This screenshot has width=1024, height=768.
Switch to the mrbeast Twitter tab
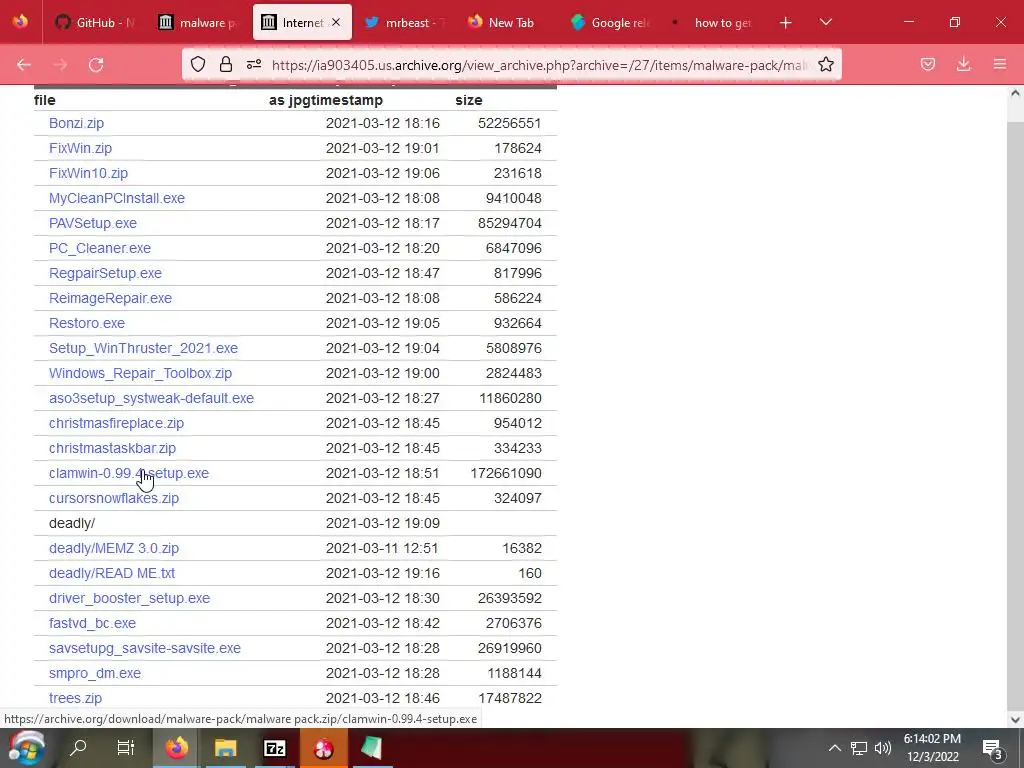(x=405, y=22)
